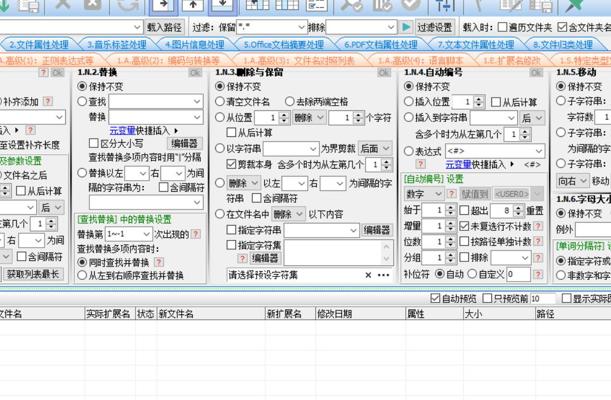611x400 pixels.
Task: Increase 始于 start number stepper
Action: click(x=451, y=207)
